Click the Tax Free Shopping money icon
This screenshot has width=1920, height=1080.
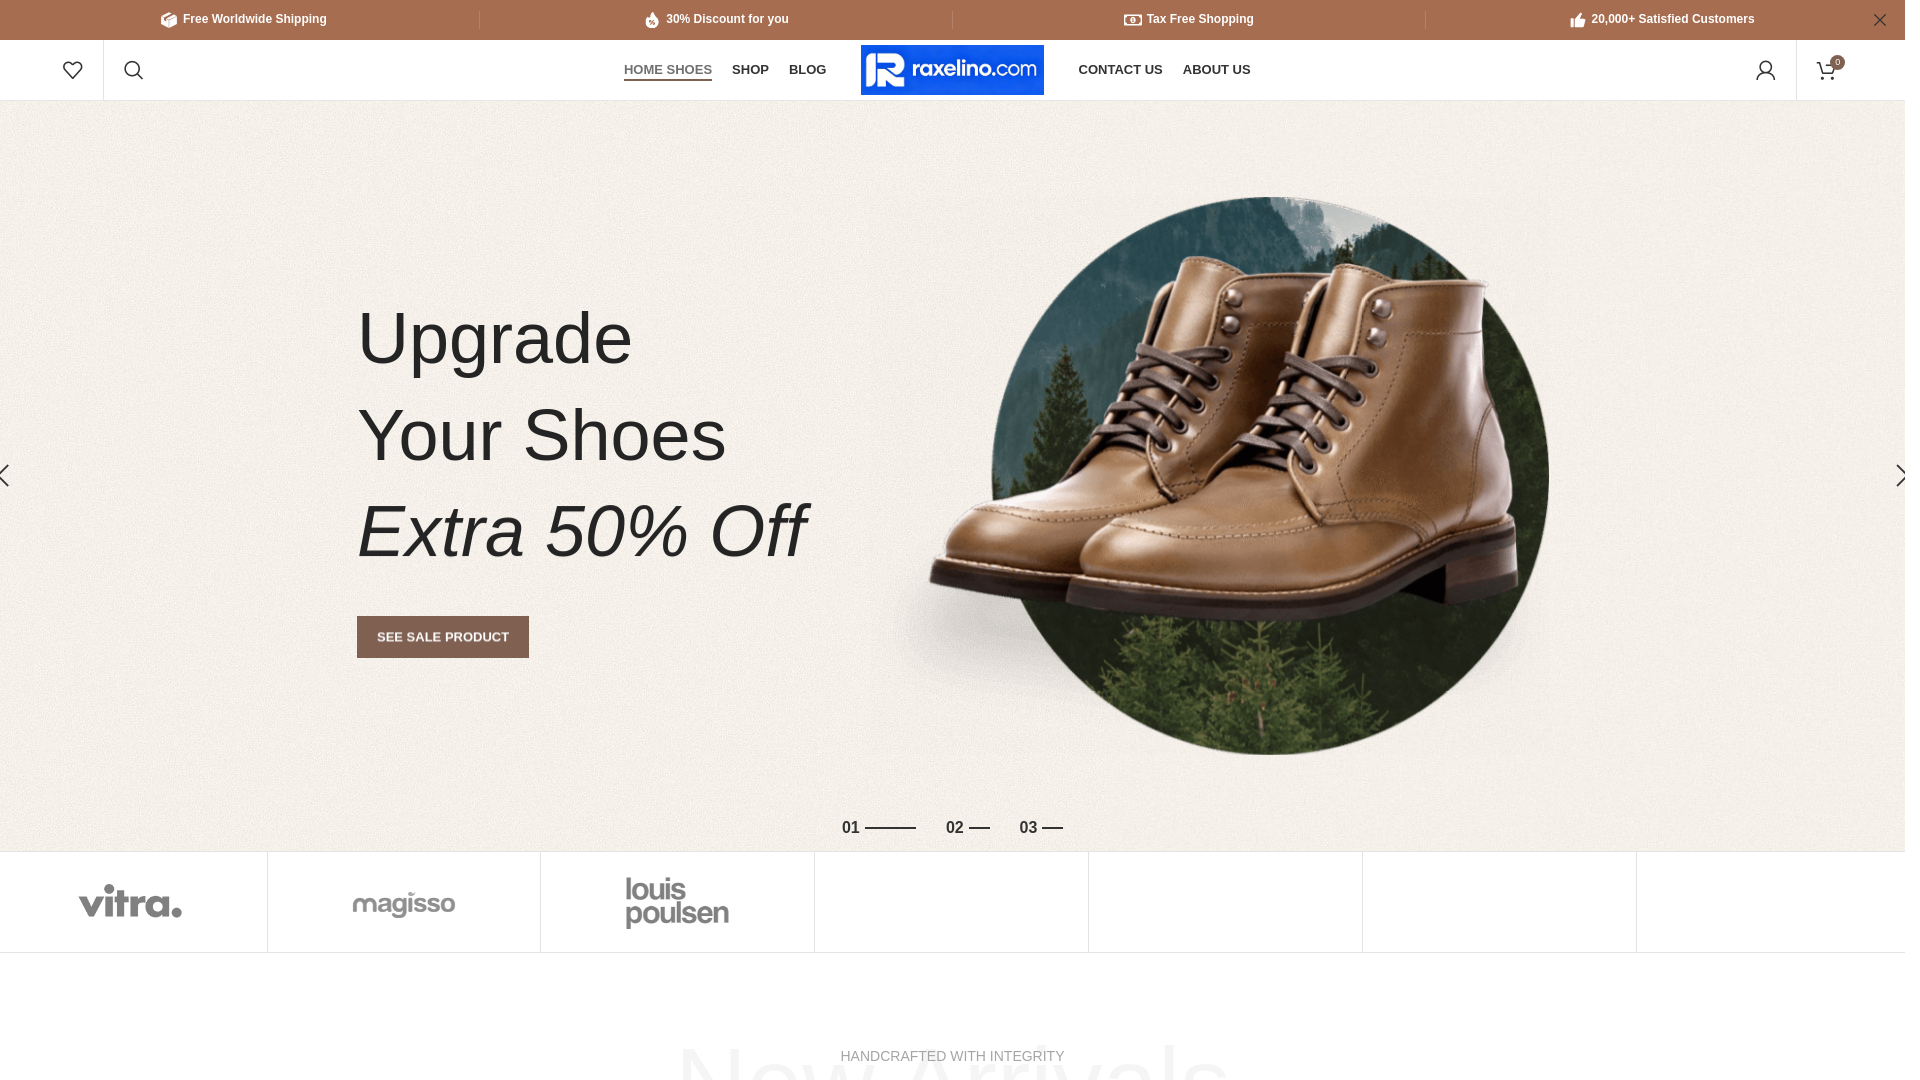[1133, 20]
